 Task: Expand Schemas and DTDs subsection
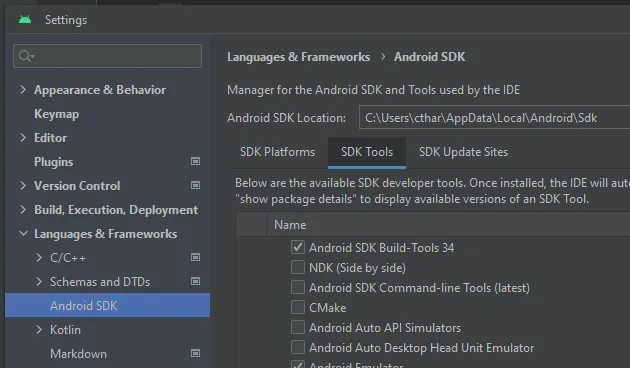(39, 282)
